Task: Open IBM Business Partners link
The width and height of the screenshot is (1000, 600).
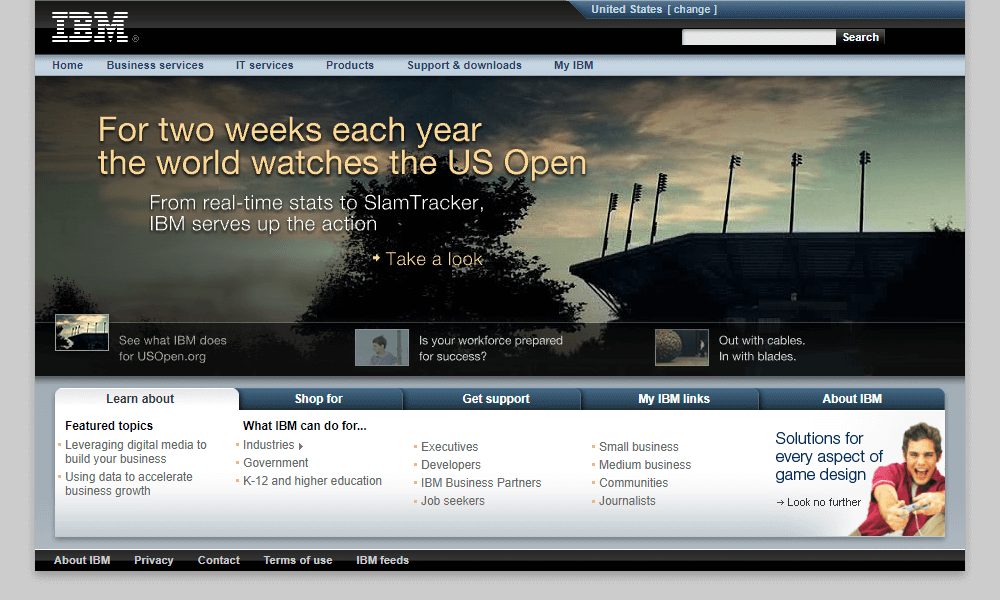Action: click(x=481, y=483)
